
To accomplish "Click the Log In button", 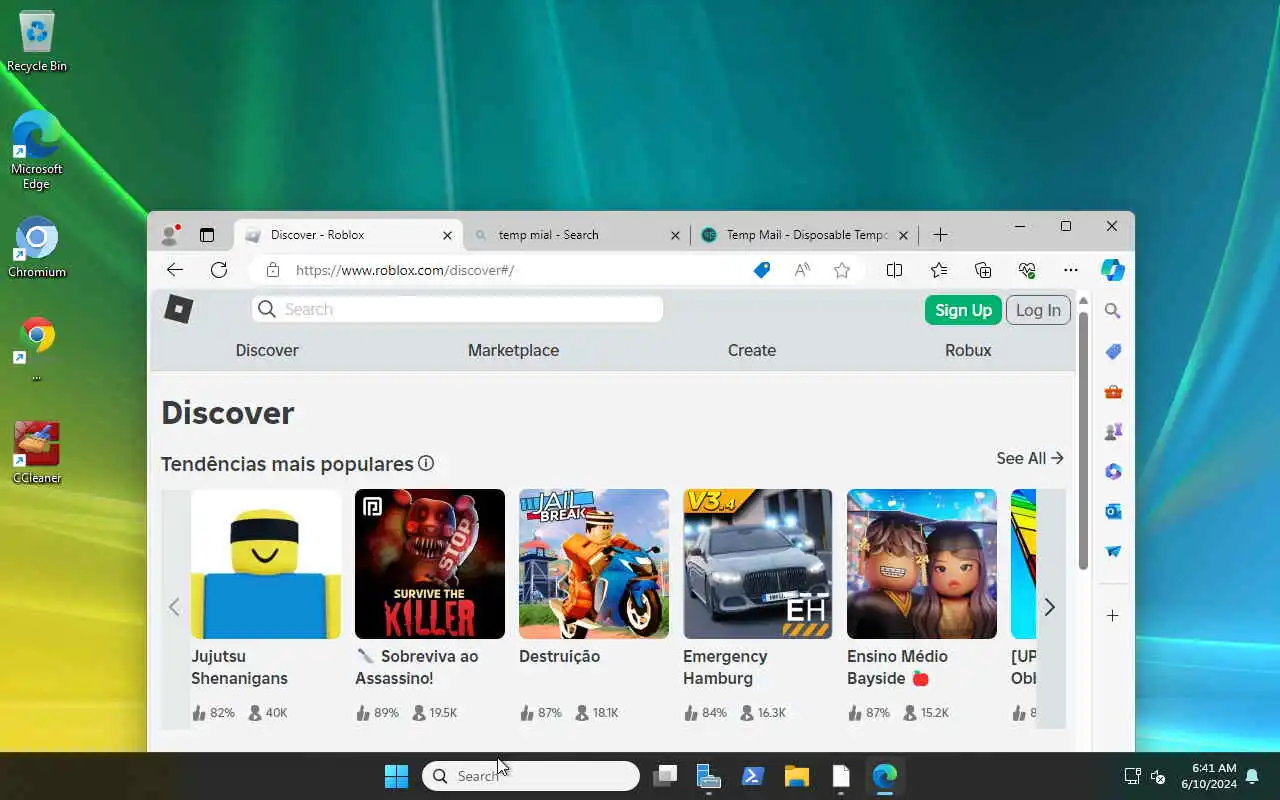I will 1038,310.
